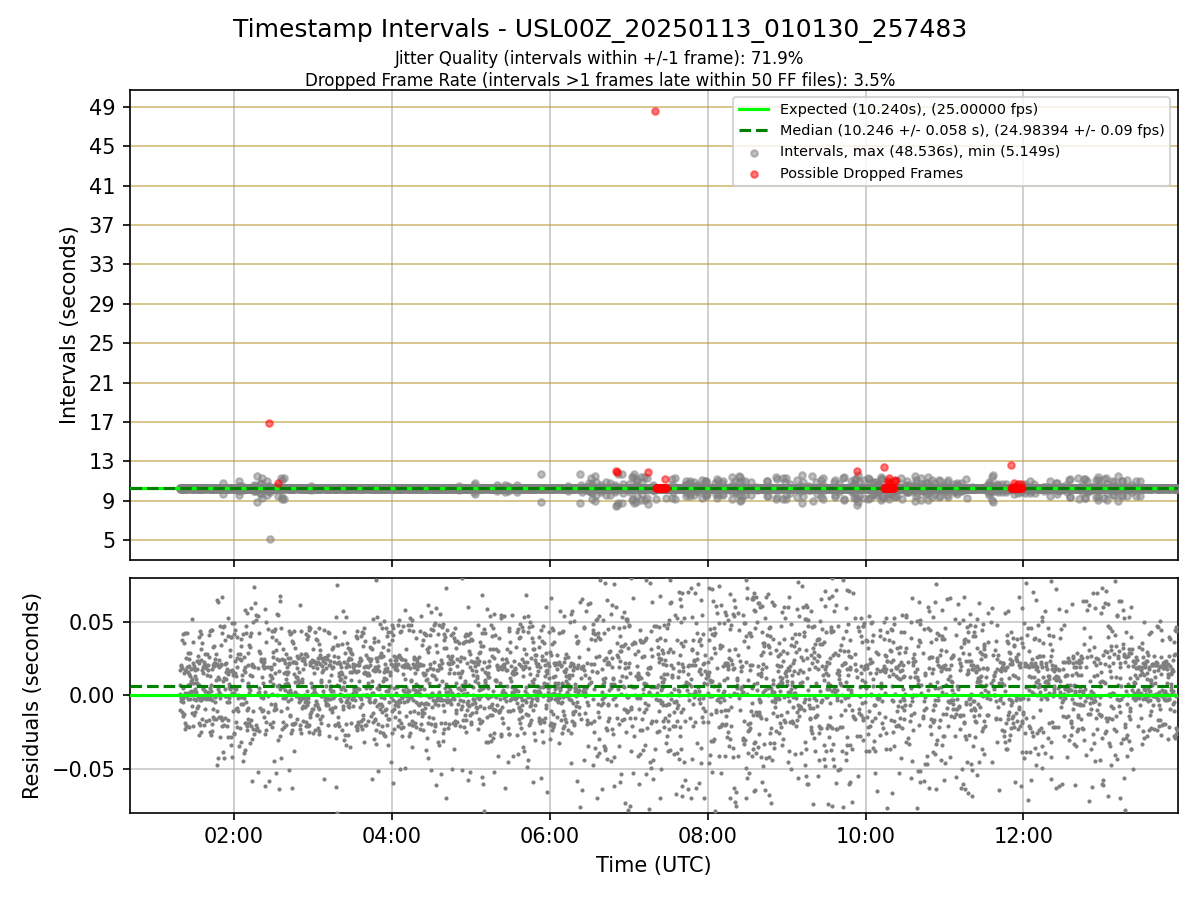1200x900 pixels.
Task: Select the red outlier point near 49 seconds
Action: 655,111
